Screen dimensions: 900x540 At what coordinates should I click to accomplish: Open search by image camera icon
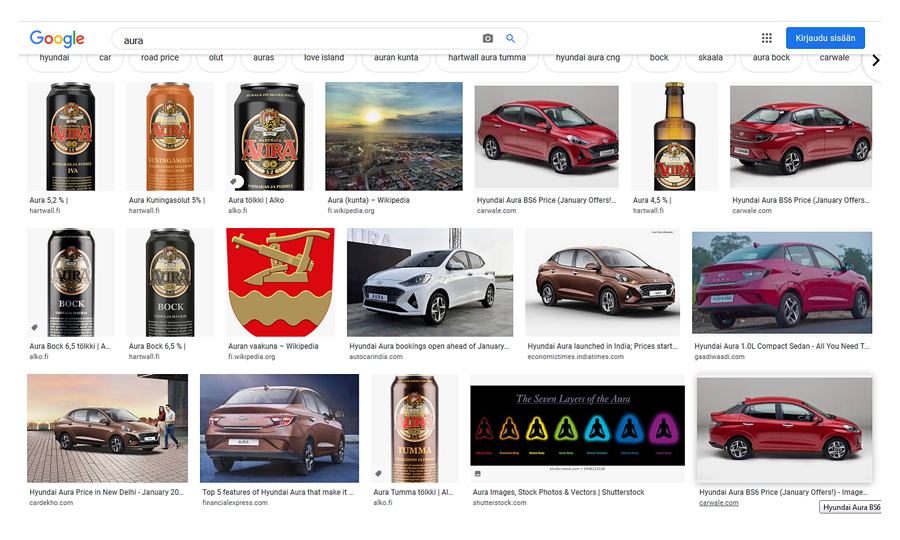[x=487, y=38]
